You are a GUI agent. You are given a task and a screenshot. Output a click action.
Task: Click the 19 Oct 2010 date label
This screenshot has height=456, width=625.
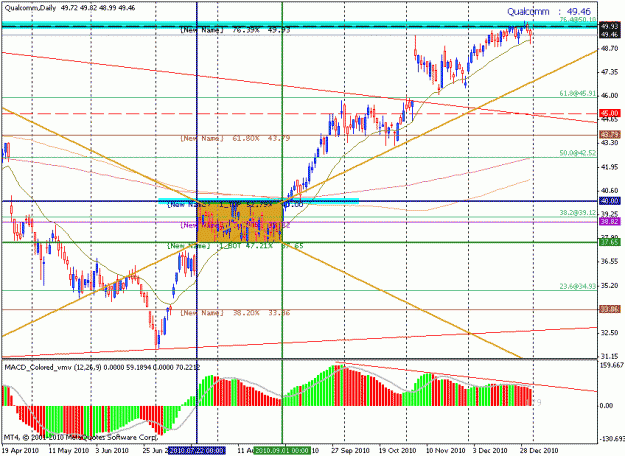pyautogui.click(x=398, y=450)
